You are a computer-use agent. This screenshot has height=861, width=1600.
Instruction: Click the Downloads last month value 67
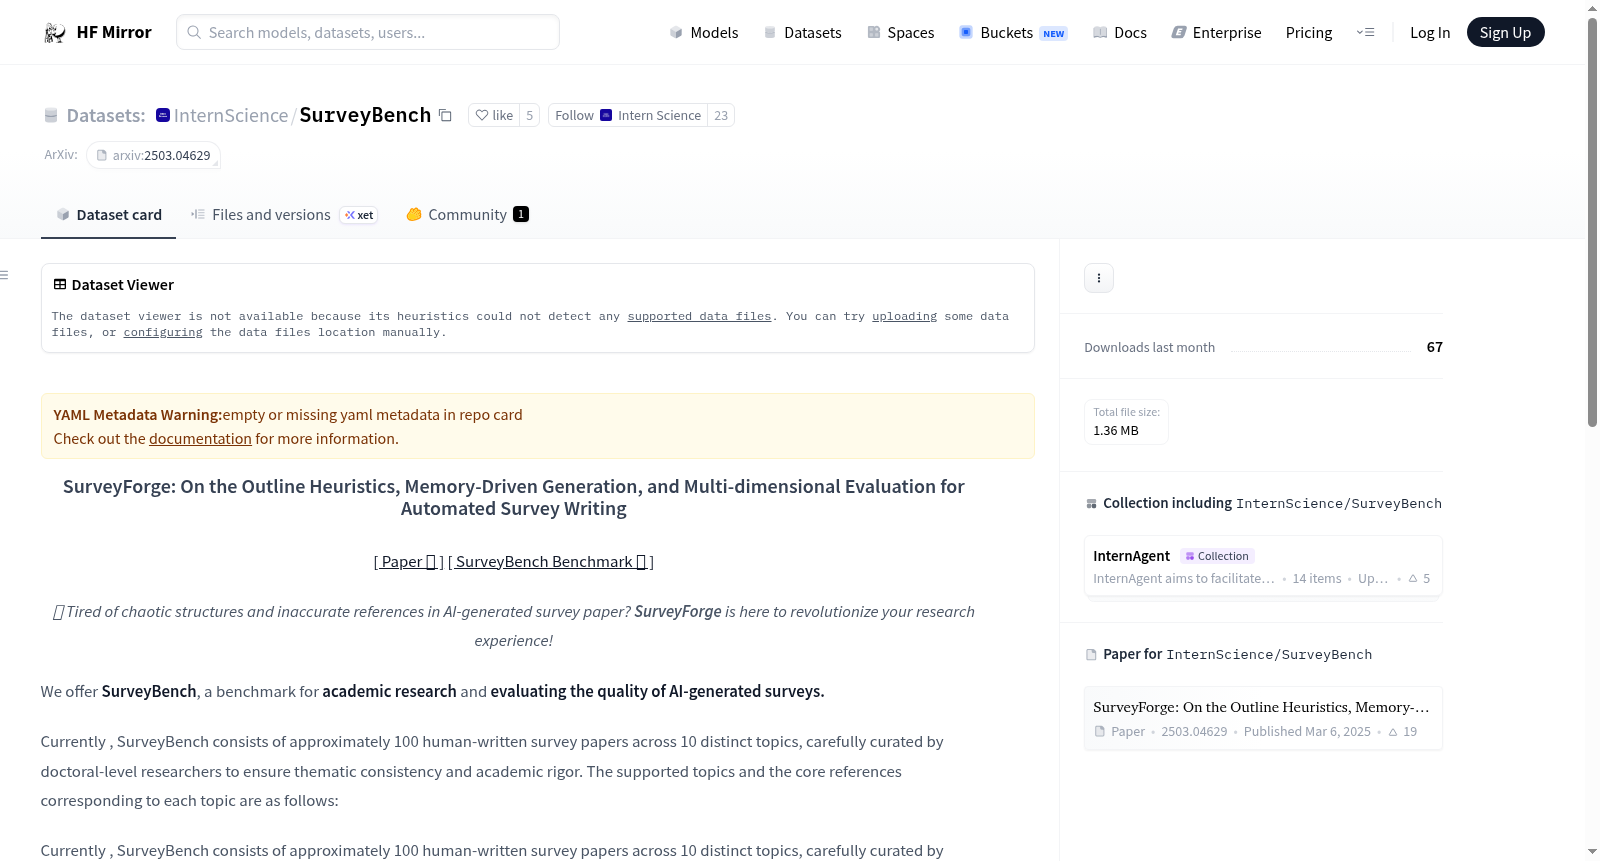[x=1434, y=348]
